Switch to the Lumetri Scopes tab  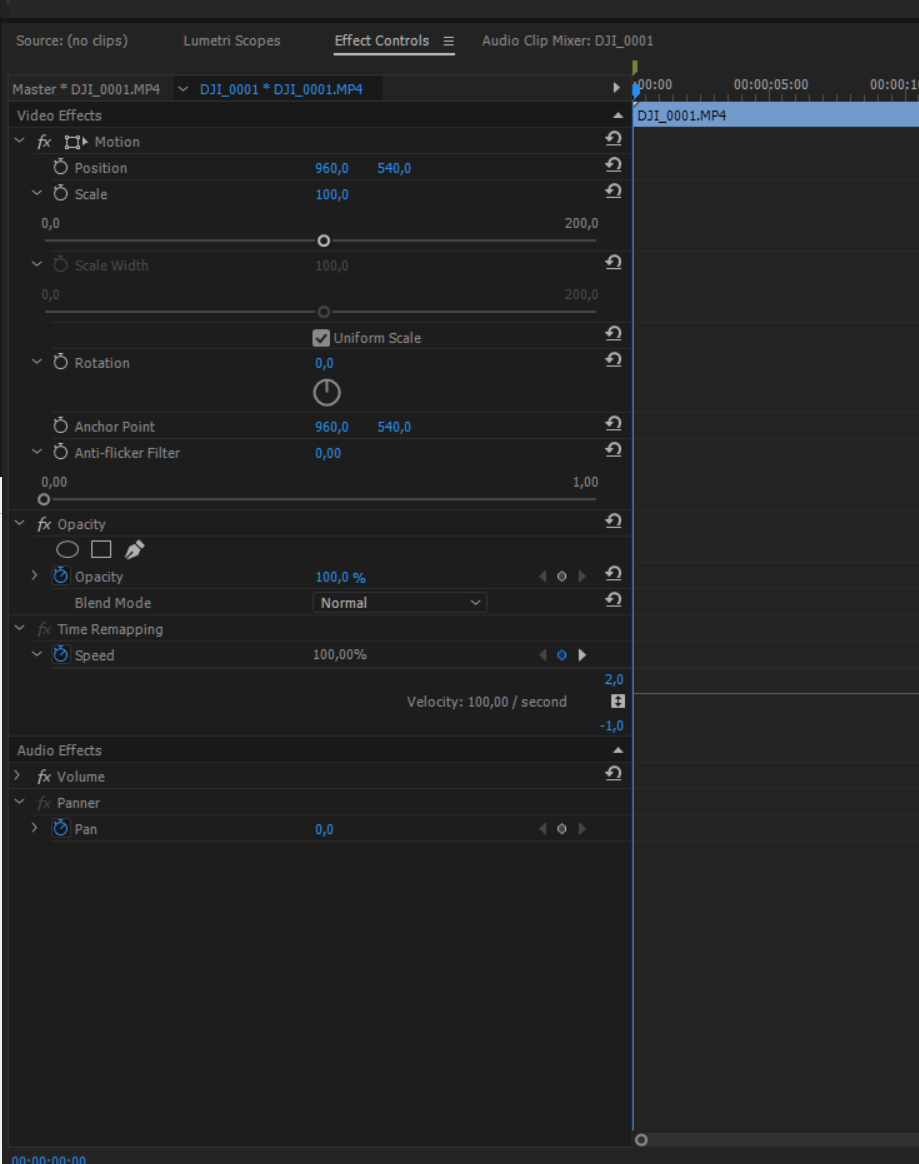(231, 41)
